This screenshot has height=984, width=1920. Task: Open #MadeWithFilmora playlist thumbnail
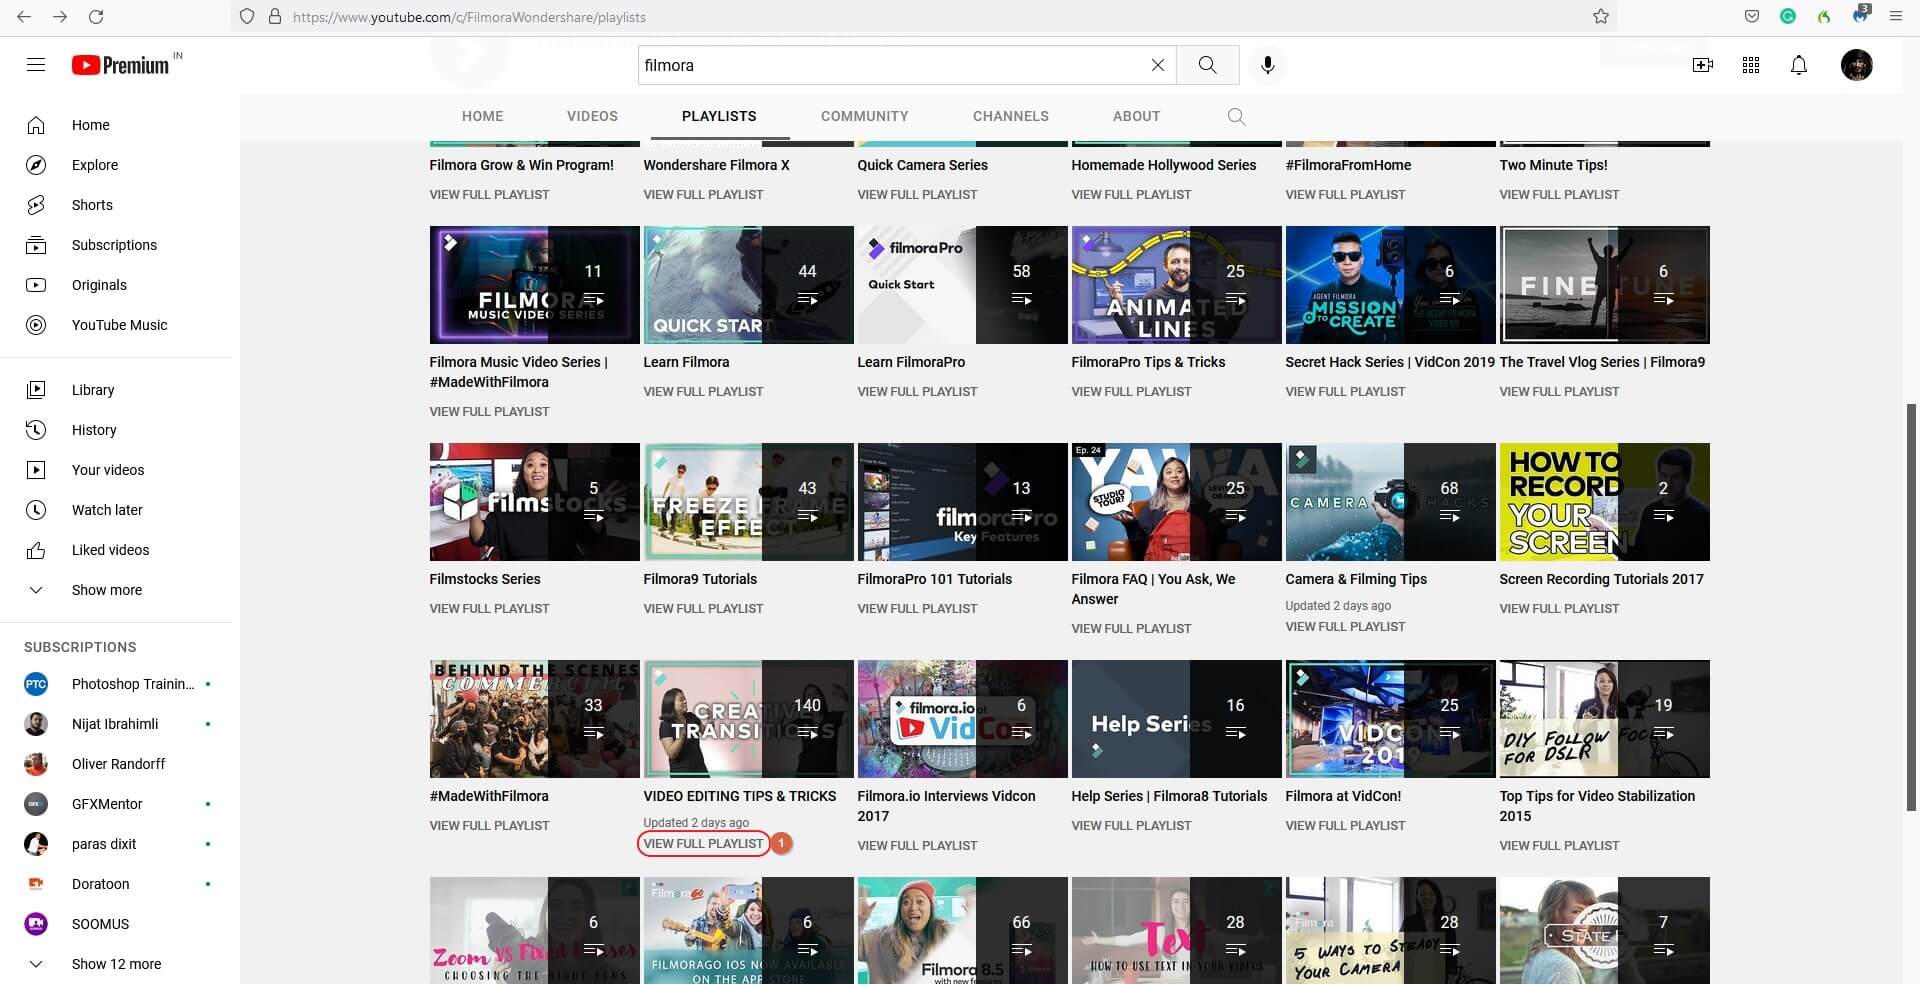coord(534,719)
